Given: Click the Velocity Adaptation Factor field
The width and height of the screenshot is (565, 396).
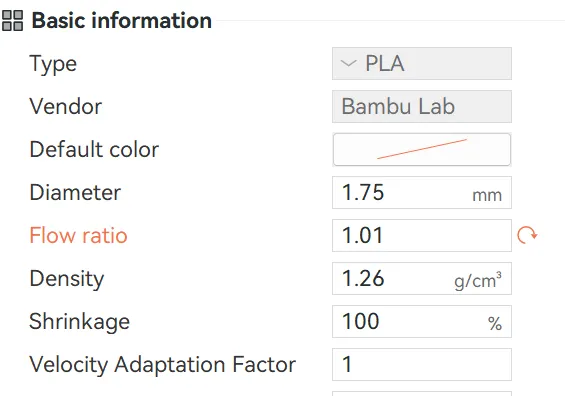Looking at the screenshot, I should (422, 364).
